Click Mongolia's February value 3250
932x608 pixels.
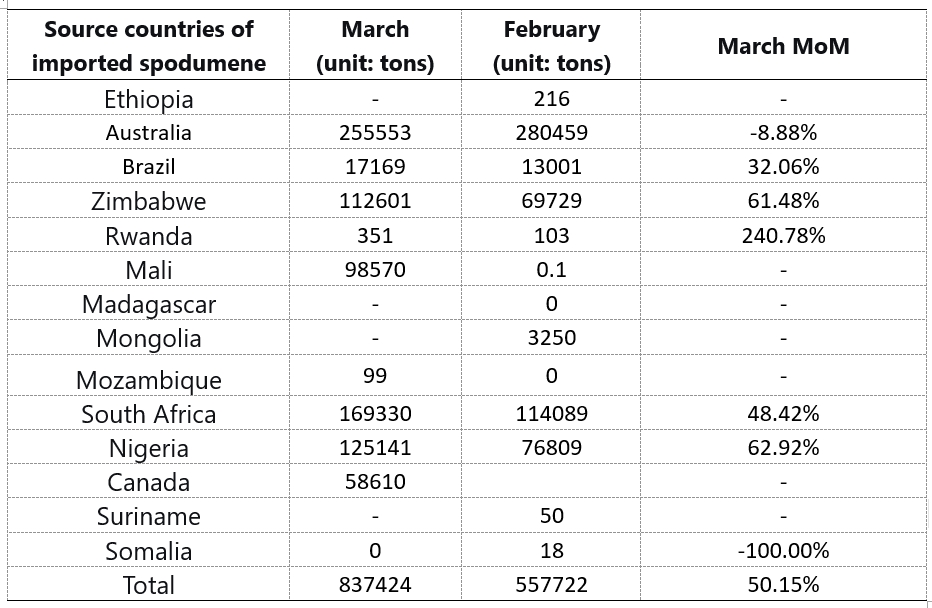click(x=551, y=338)
